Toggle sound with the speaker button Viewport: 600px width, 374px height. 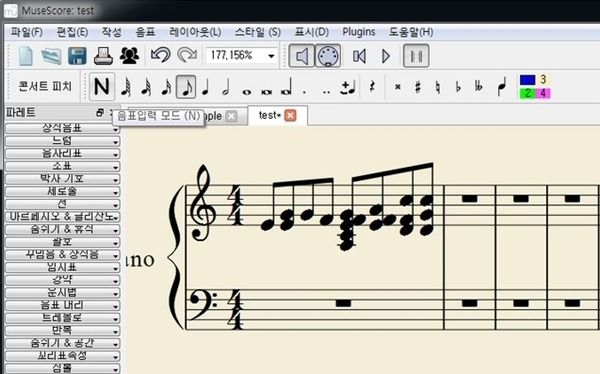coord(302,56)
